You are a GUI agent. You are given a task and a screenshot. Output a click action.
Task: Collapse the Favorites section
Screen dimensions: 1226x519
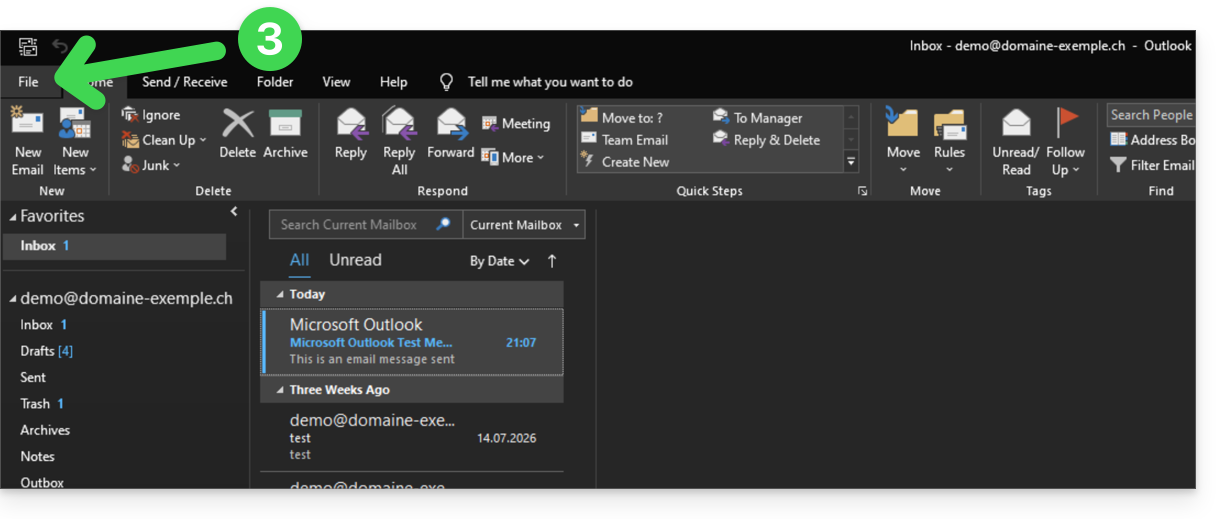pos(14,217)
